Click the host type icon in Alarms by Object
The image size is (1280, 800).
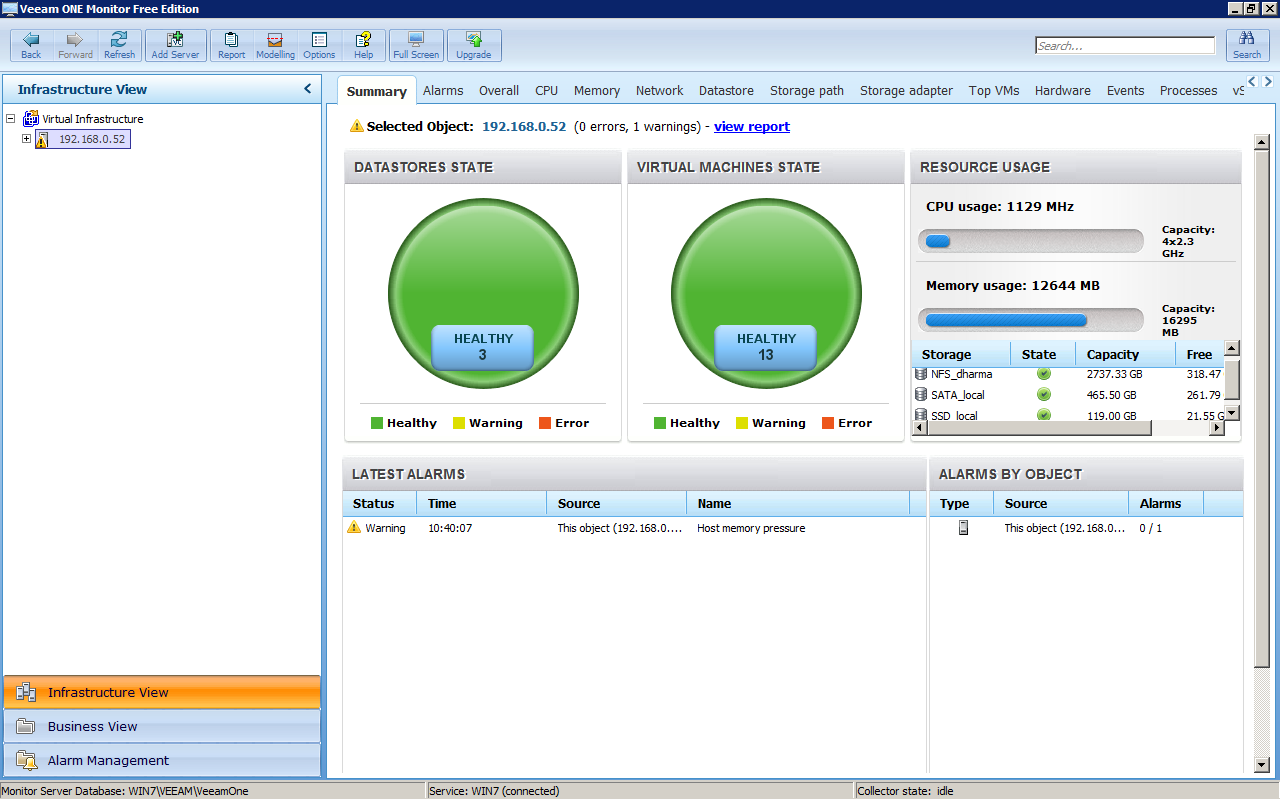pos(963,528)
